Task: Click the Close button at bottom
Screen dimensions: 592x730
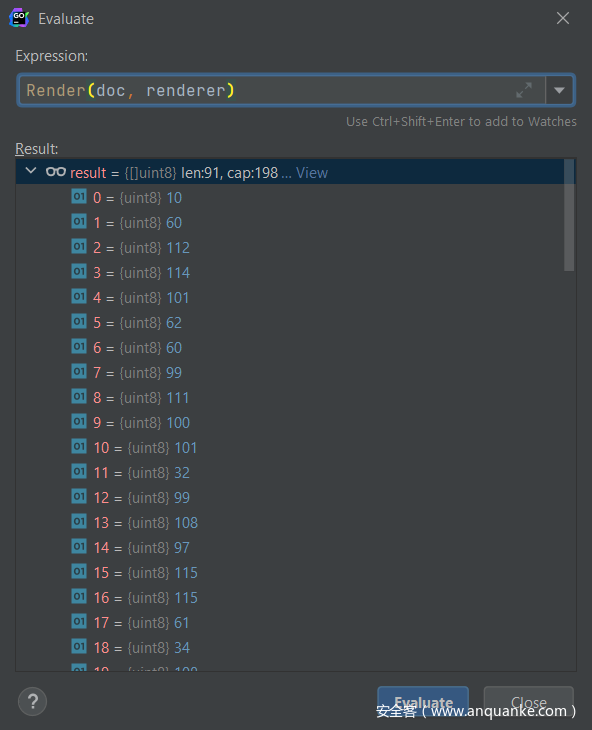Action: [529, 702]
